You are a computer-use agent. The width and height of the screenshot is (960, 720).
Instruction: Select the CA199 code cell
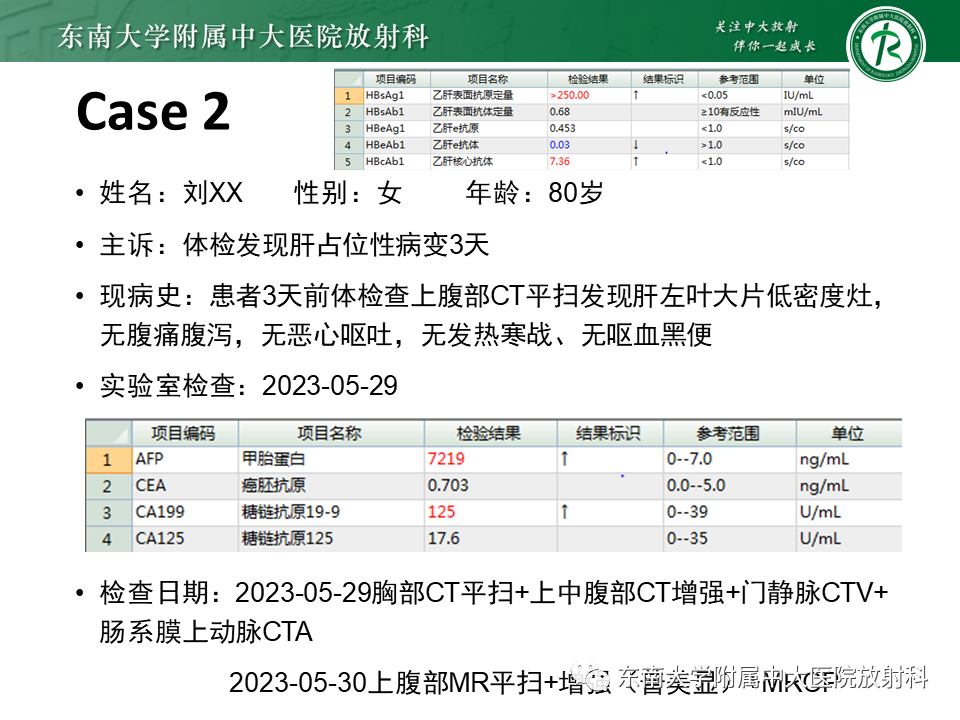pyautogui.click(x=185, y=512)
